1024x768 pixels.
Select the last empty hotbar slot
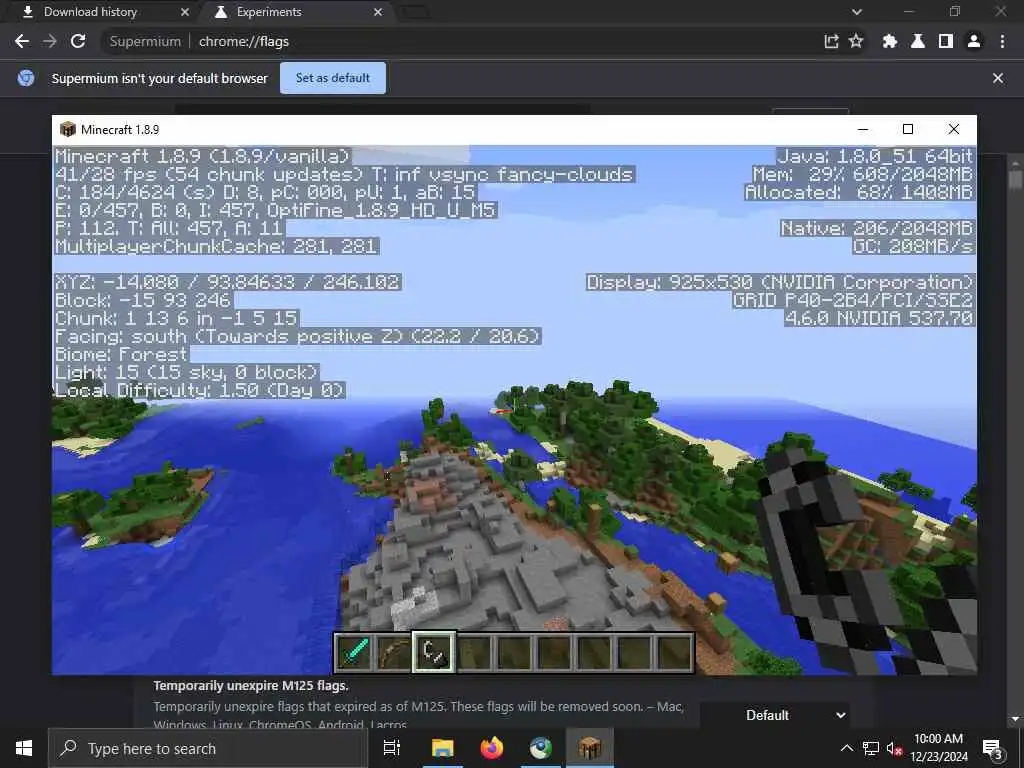pos(674,652)
